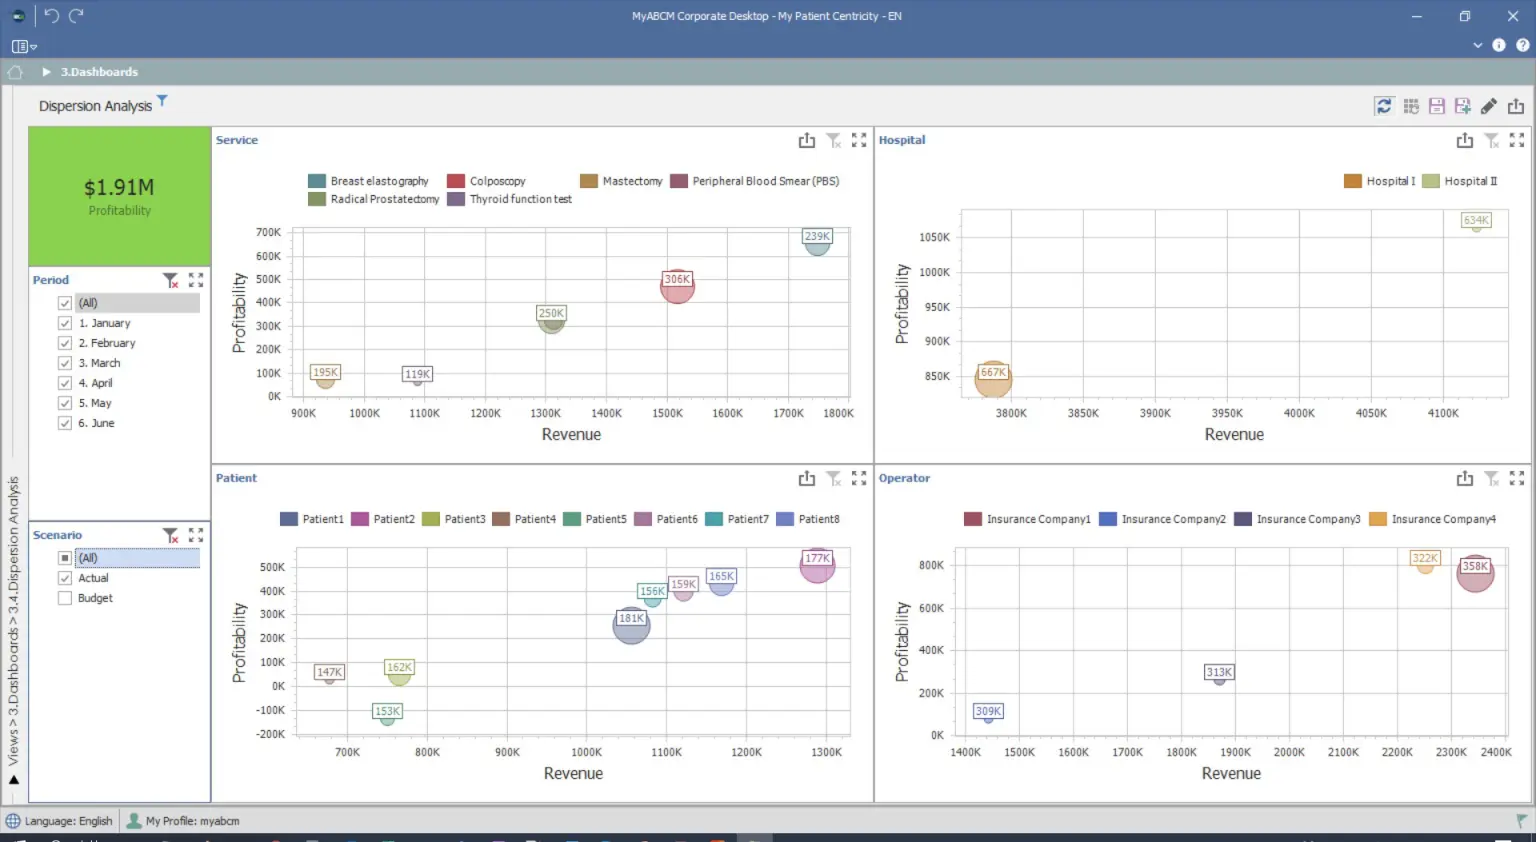Click the purple save dashboard icon
This screenshot has height=842, width=1536.
pyautogui.click(x=1437, y=106)
